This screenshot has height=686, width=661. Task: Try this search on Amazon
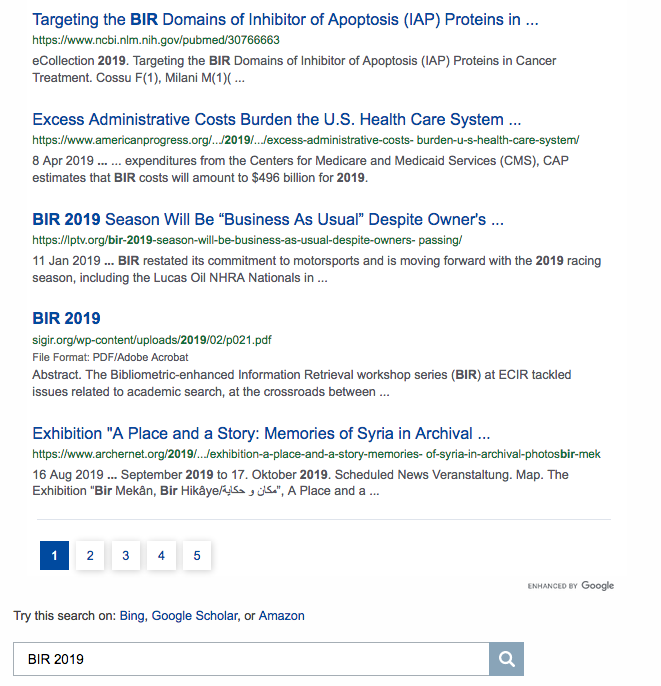282,616
